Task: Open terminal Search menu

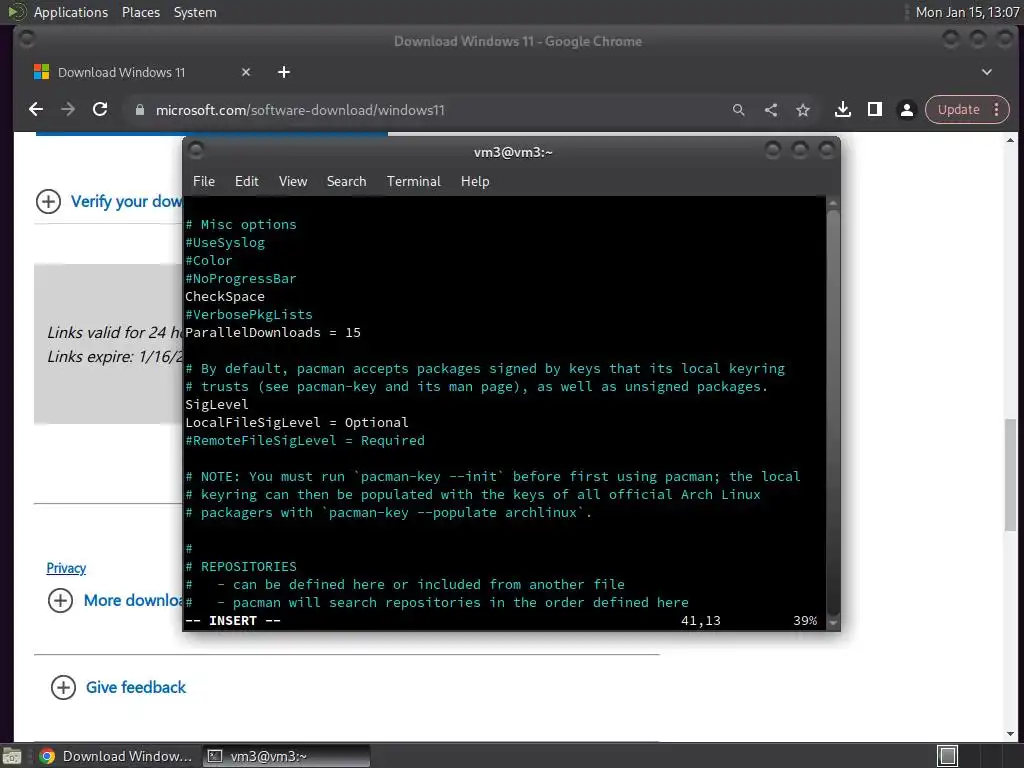Action: pos(346,182)
